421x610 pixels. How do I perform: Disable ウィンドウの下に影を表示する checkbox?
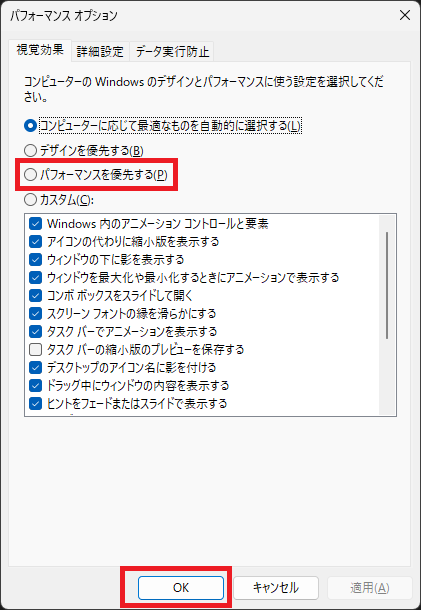coord(35,259)
